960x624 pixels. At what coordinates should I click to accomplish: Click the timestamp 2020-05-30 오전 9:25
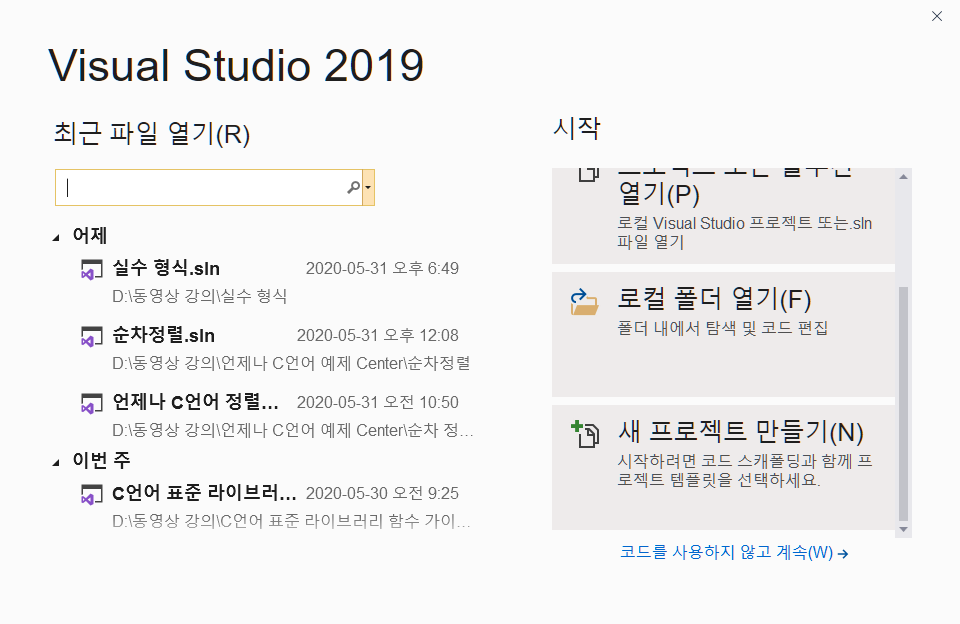click(x=382, y=493)
